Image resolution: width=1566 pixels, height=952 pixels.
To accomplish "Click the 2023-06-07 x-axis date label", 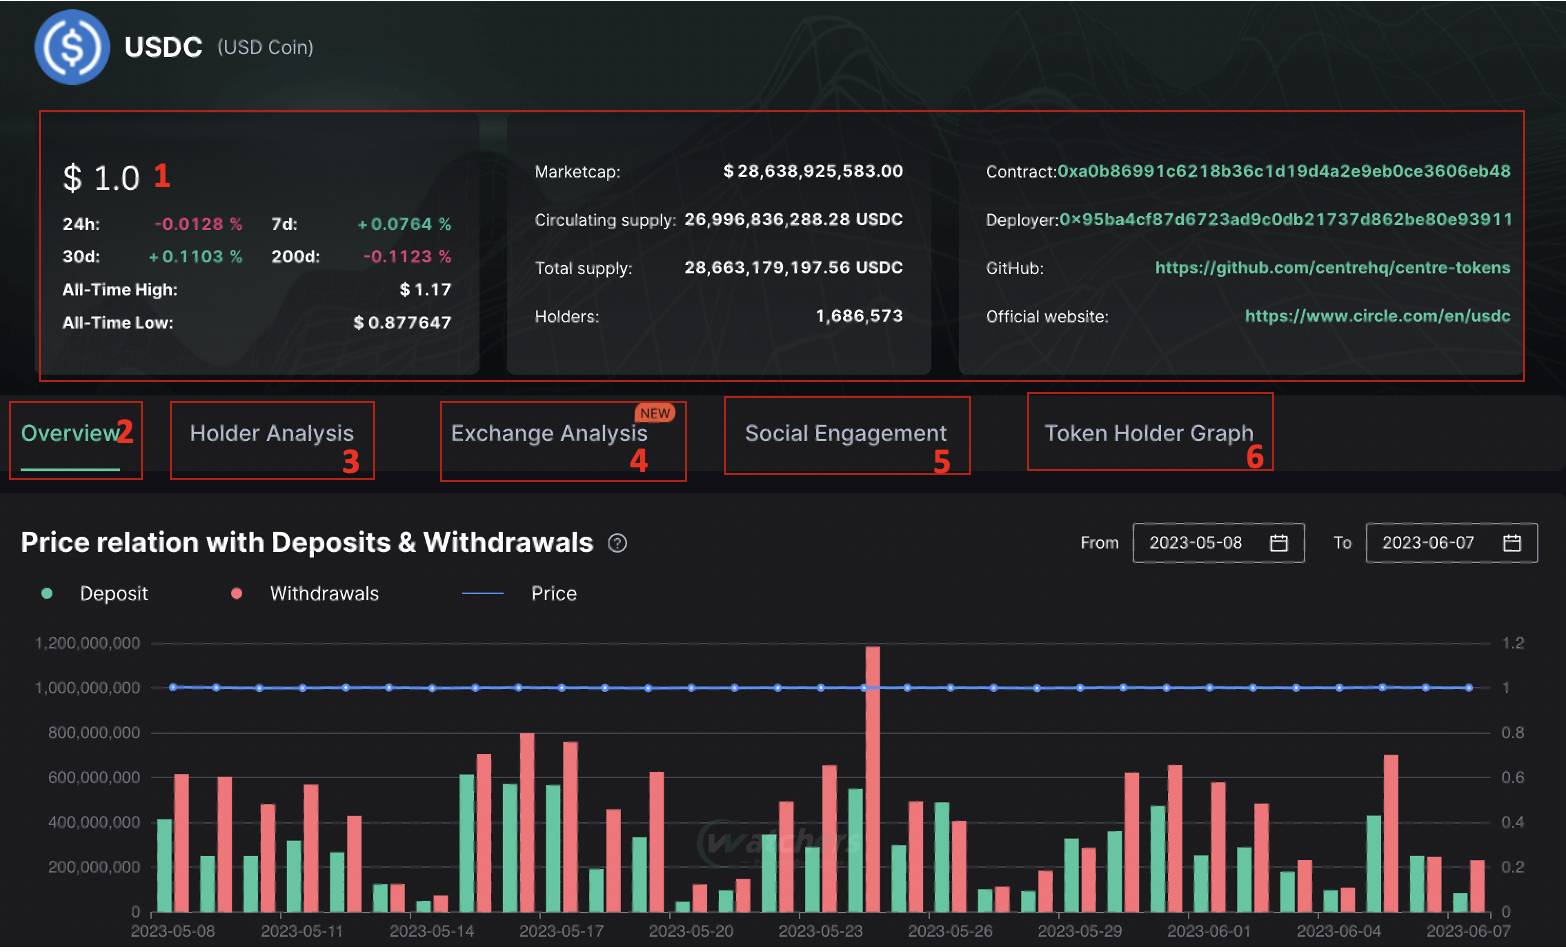I will point(1468,931).
